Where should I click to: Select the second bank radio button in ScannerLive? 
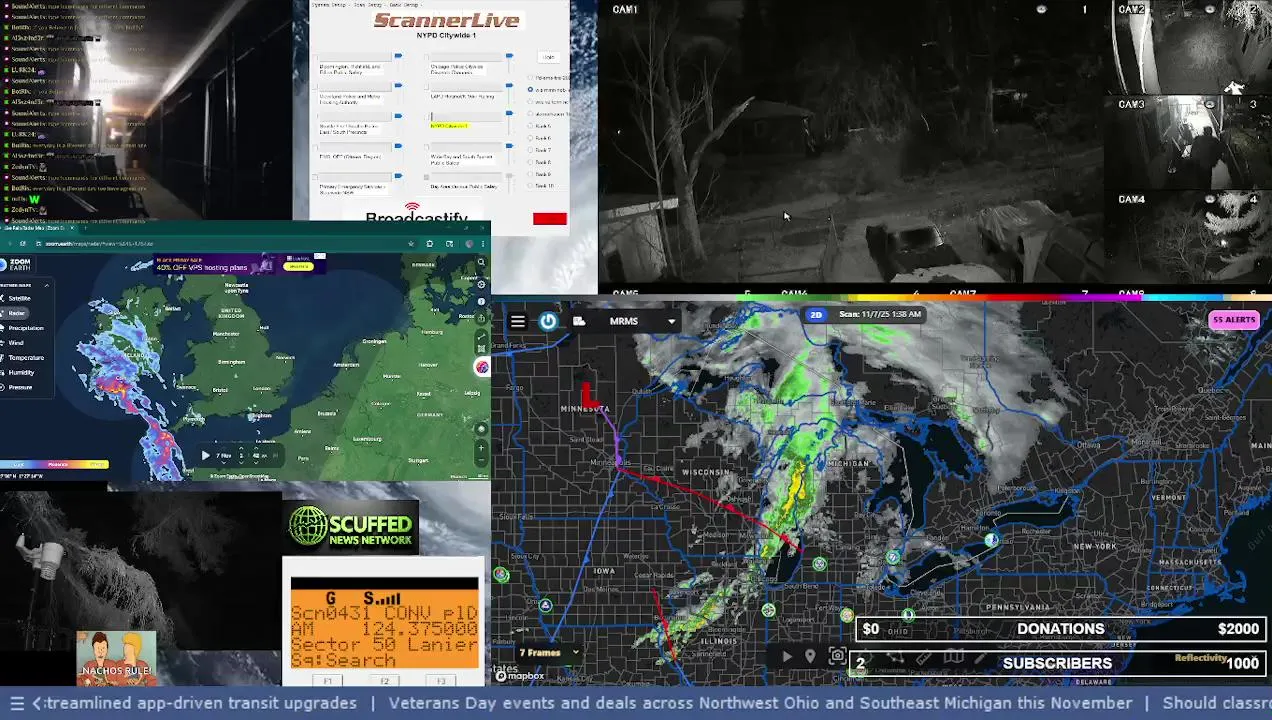pos(530,89)
